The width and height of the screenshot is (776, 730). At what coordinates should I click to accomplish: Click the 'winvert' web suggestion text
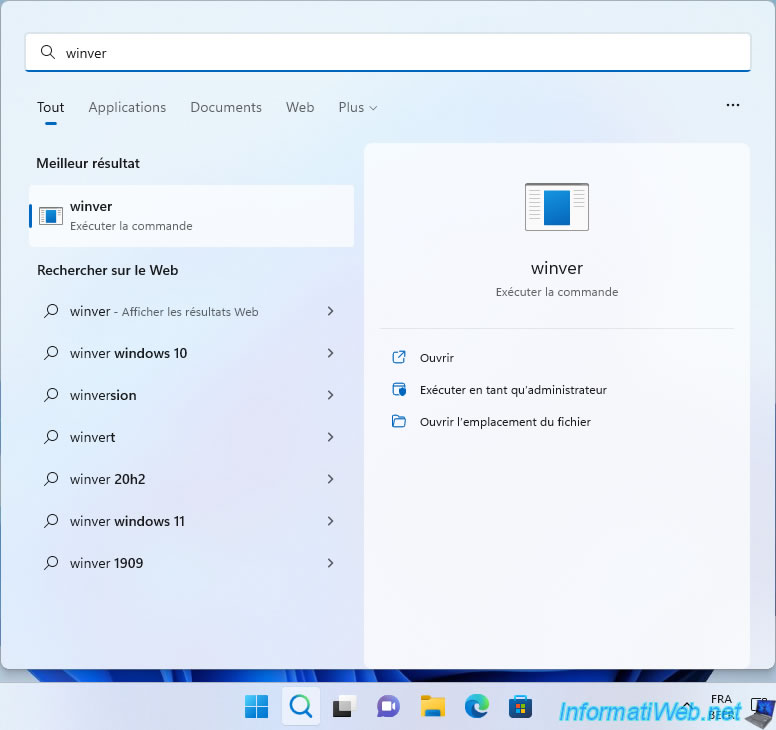(x=93, y=438)
